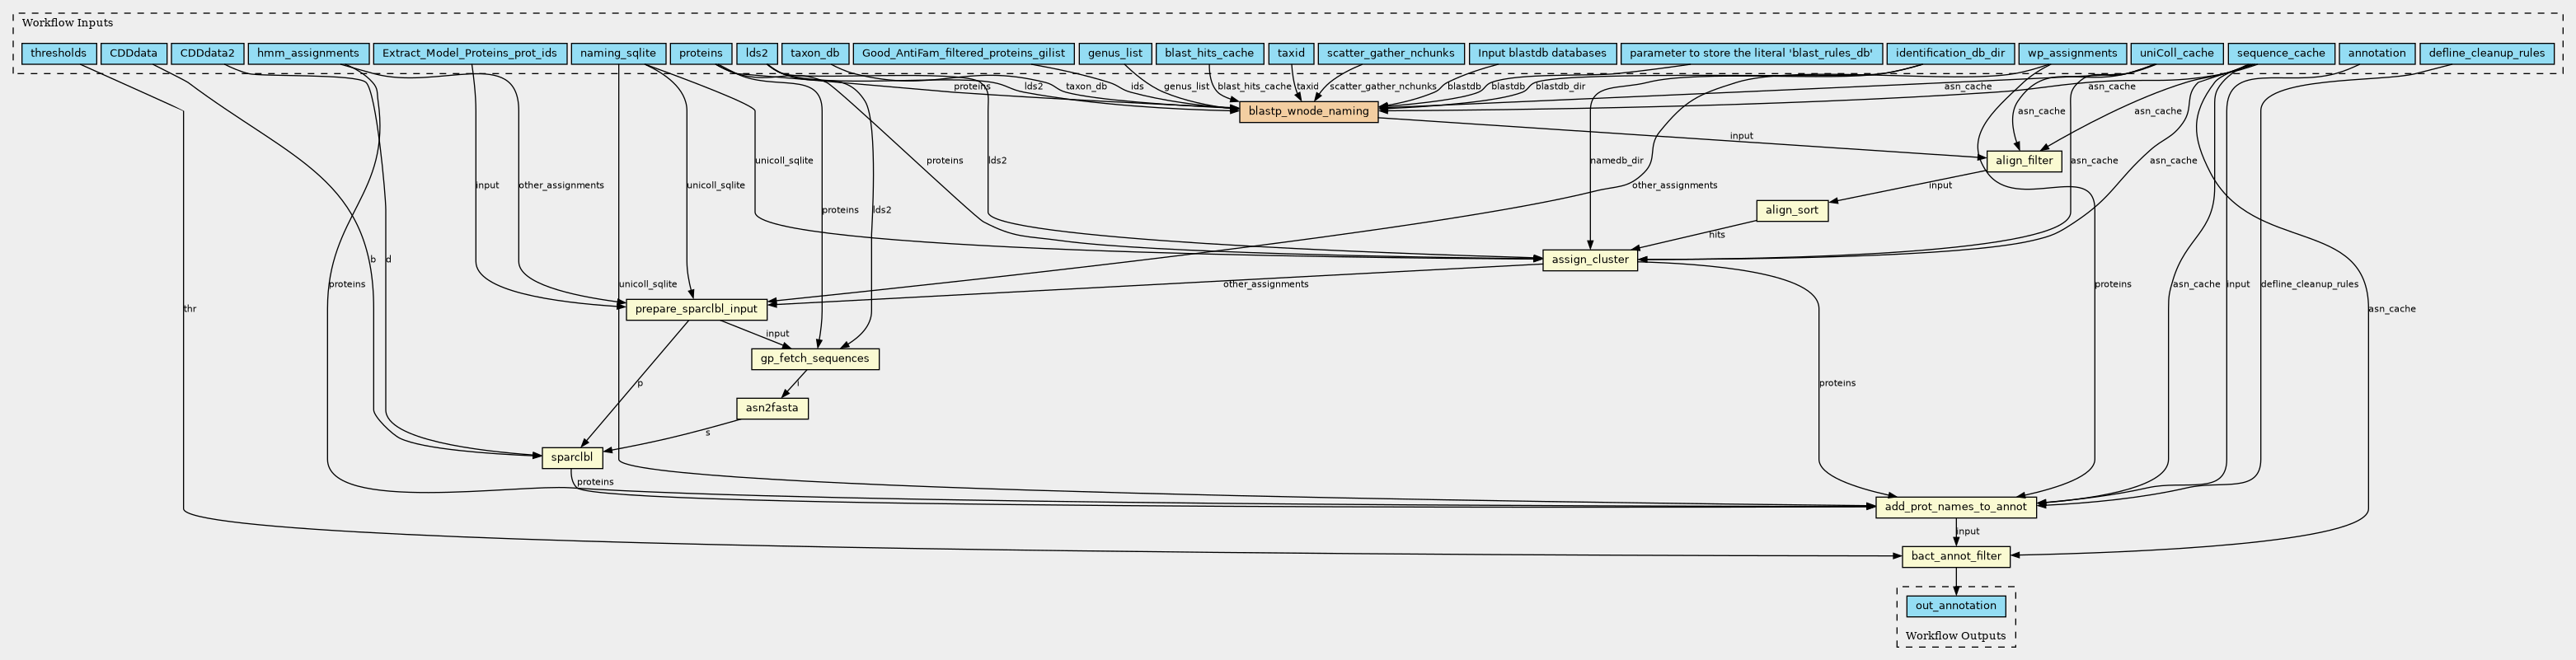Click the out_annotation output node

(x=1955, y=606)
